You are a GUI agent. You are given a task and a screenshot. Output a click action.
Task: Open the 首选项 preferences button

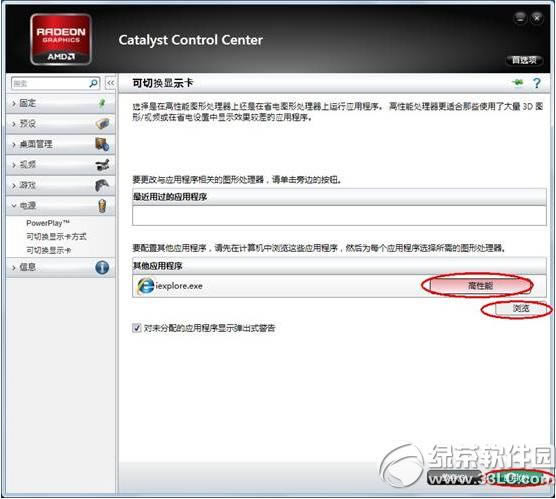pyautogui.click(x=524, y=60)
